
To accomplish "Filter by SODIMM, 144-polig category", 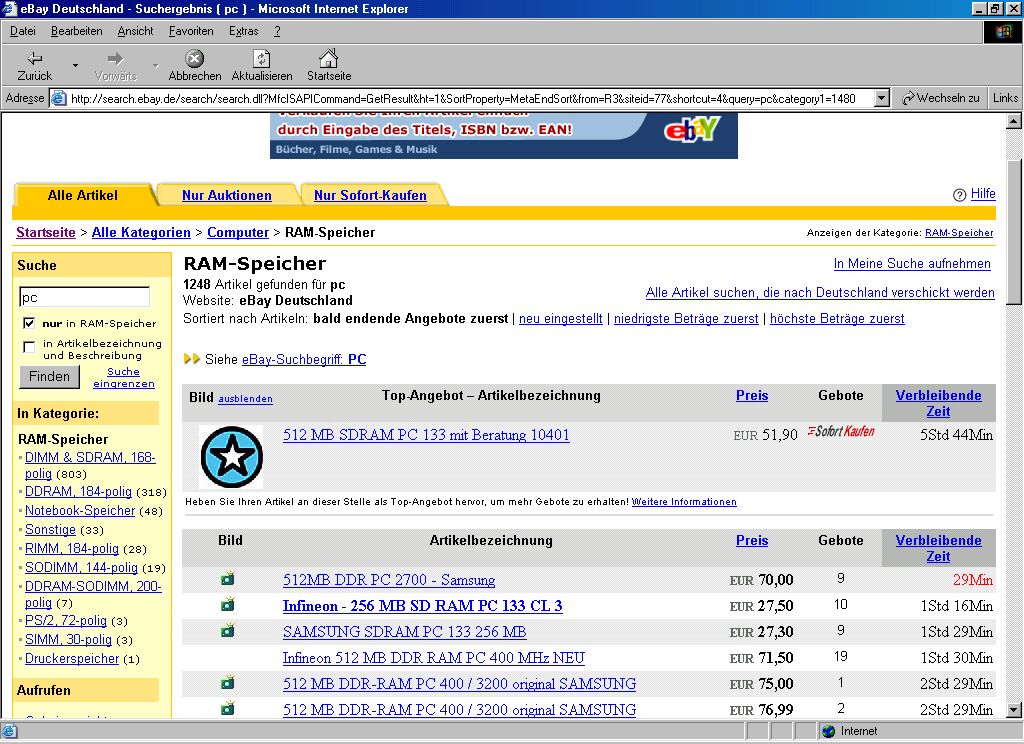I will click(x=81, y=567).
